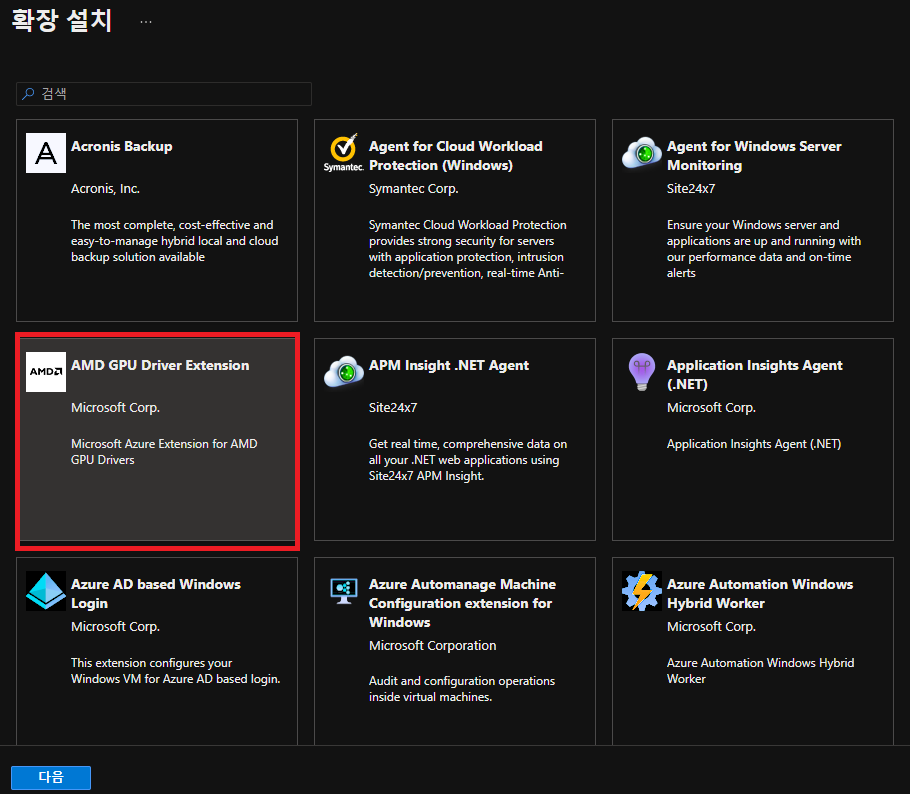Click the APM Insight .NET Agent cloud icon

pyautogui.click(x=344, y=372)
